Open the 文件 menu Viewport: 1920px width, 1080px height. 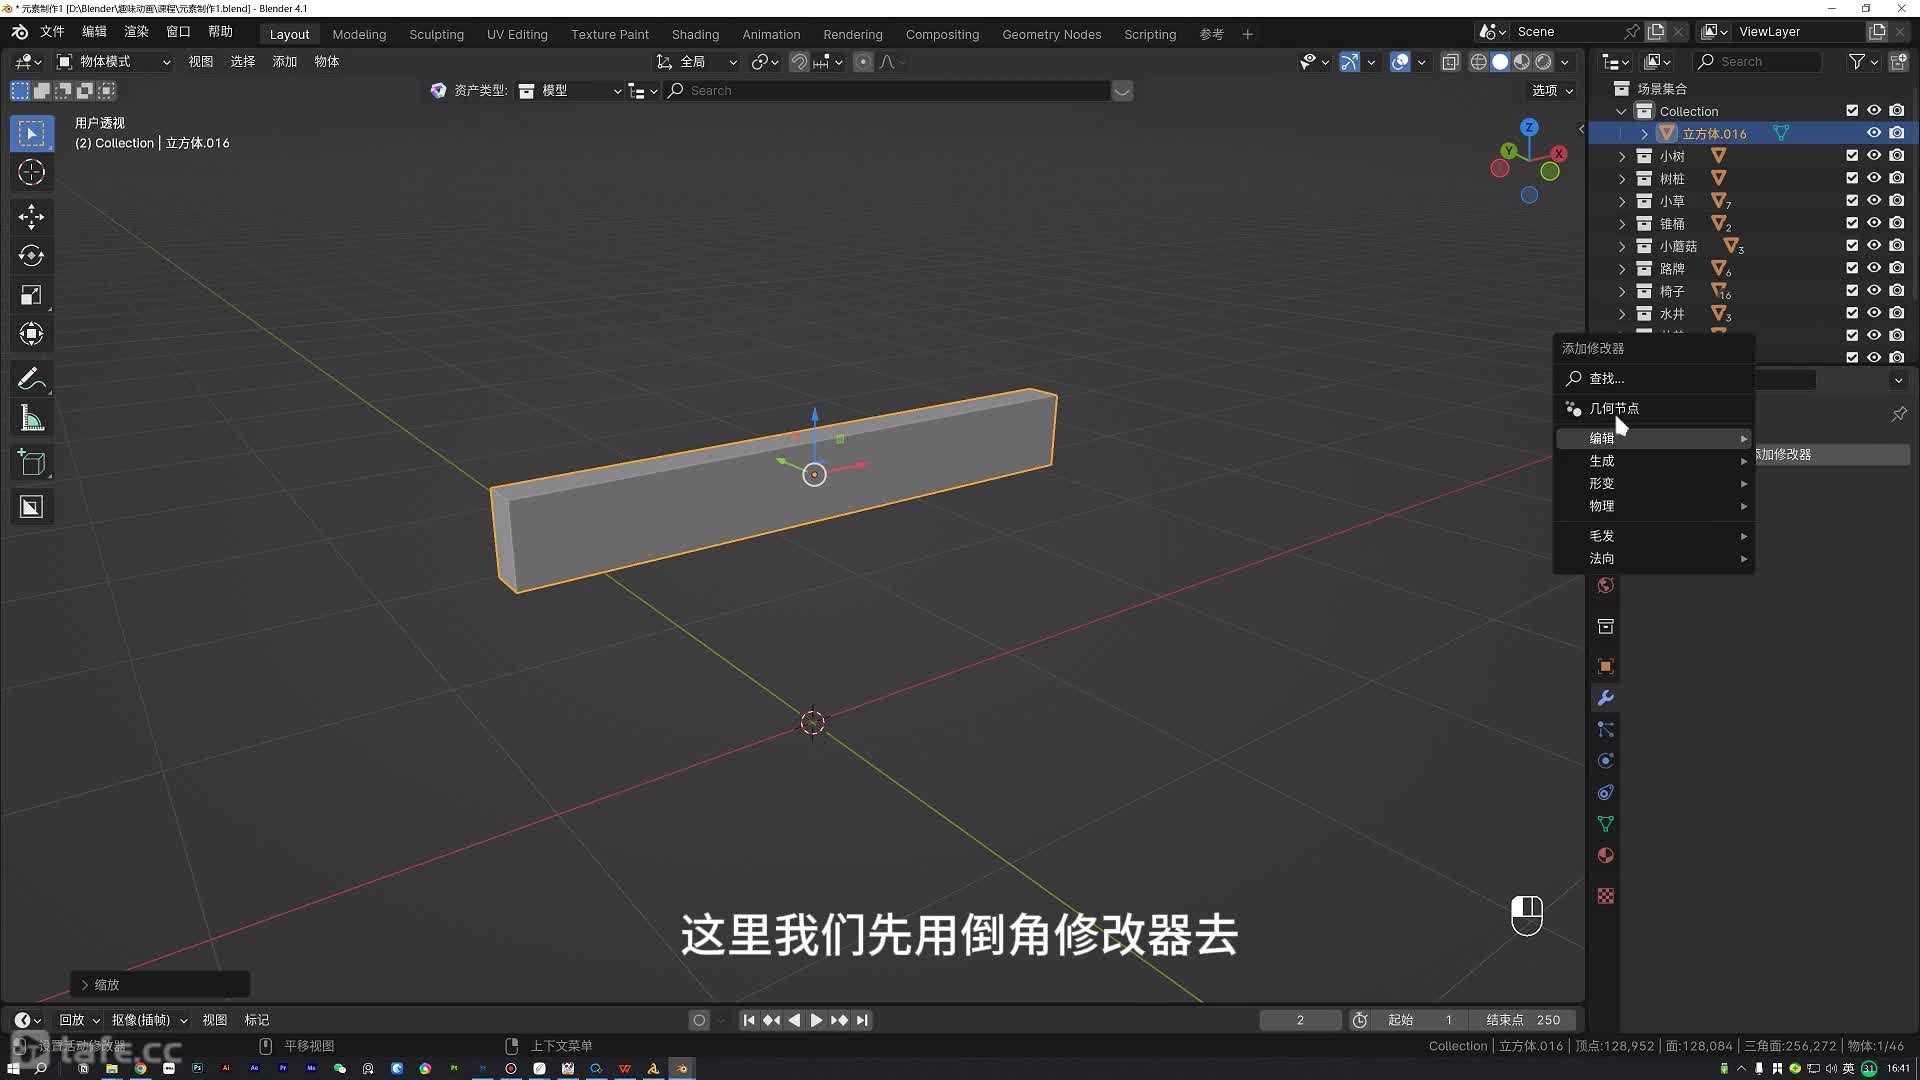click(52, 32)
